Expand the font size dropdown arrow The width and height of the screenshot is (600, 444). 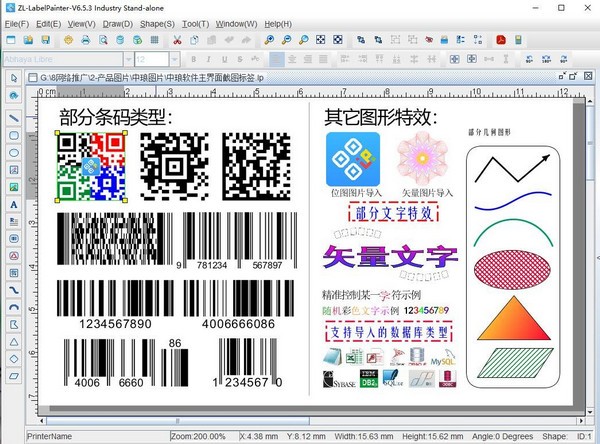(174, 59)
